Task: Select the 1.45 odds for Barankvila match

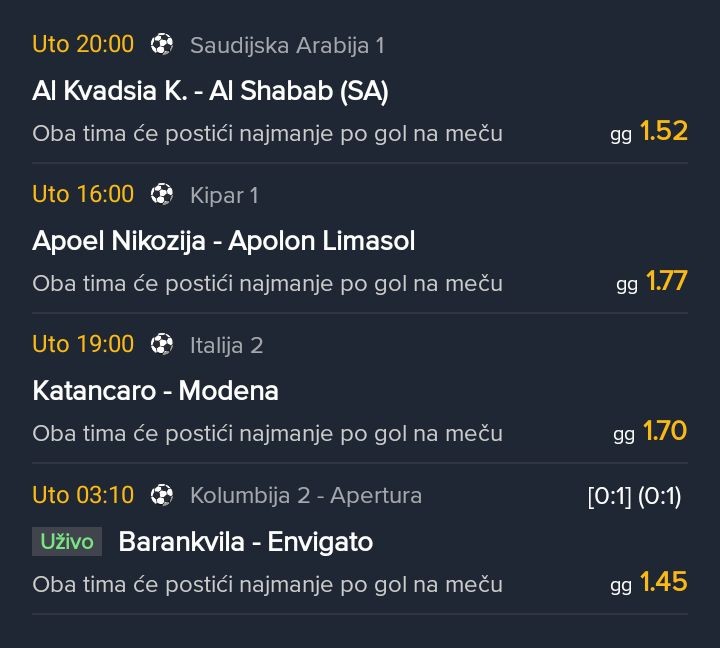Action: [663, 581]
